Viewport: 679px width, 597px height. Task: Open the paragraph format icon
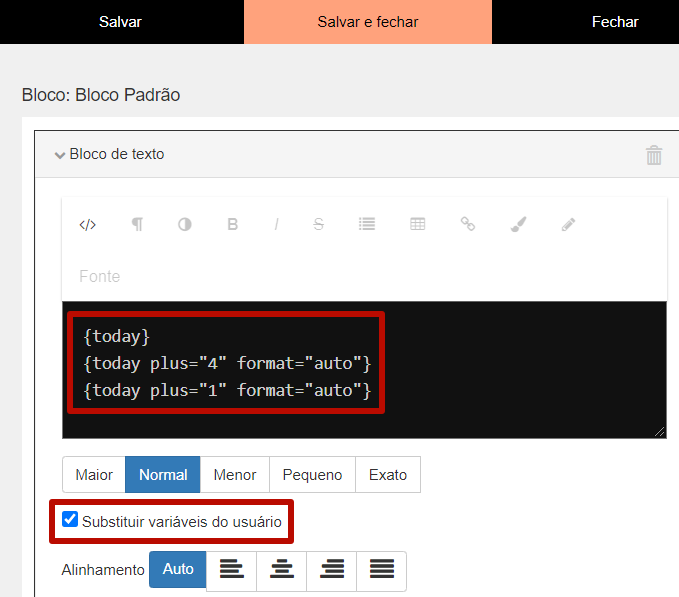click(x=137, y=224)
